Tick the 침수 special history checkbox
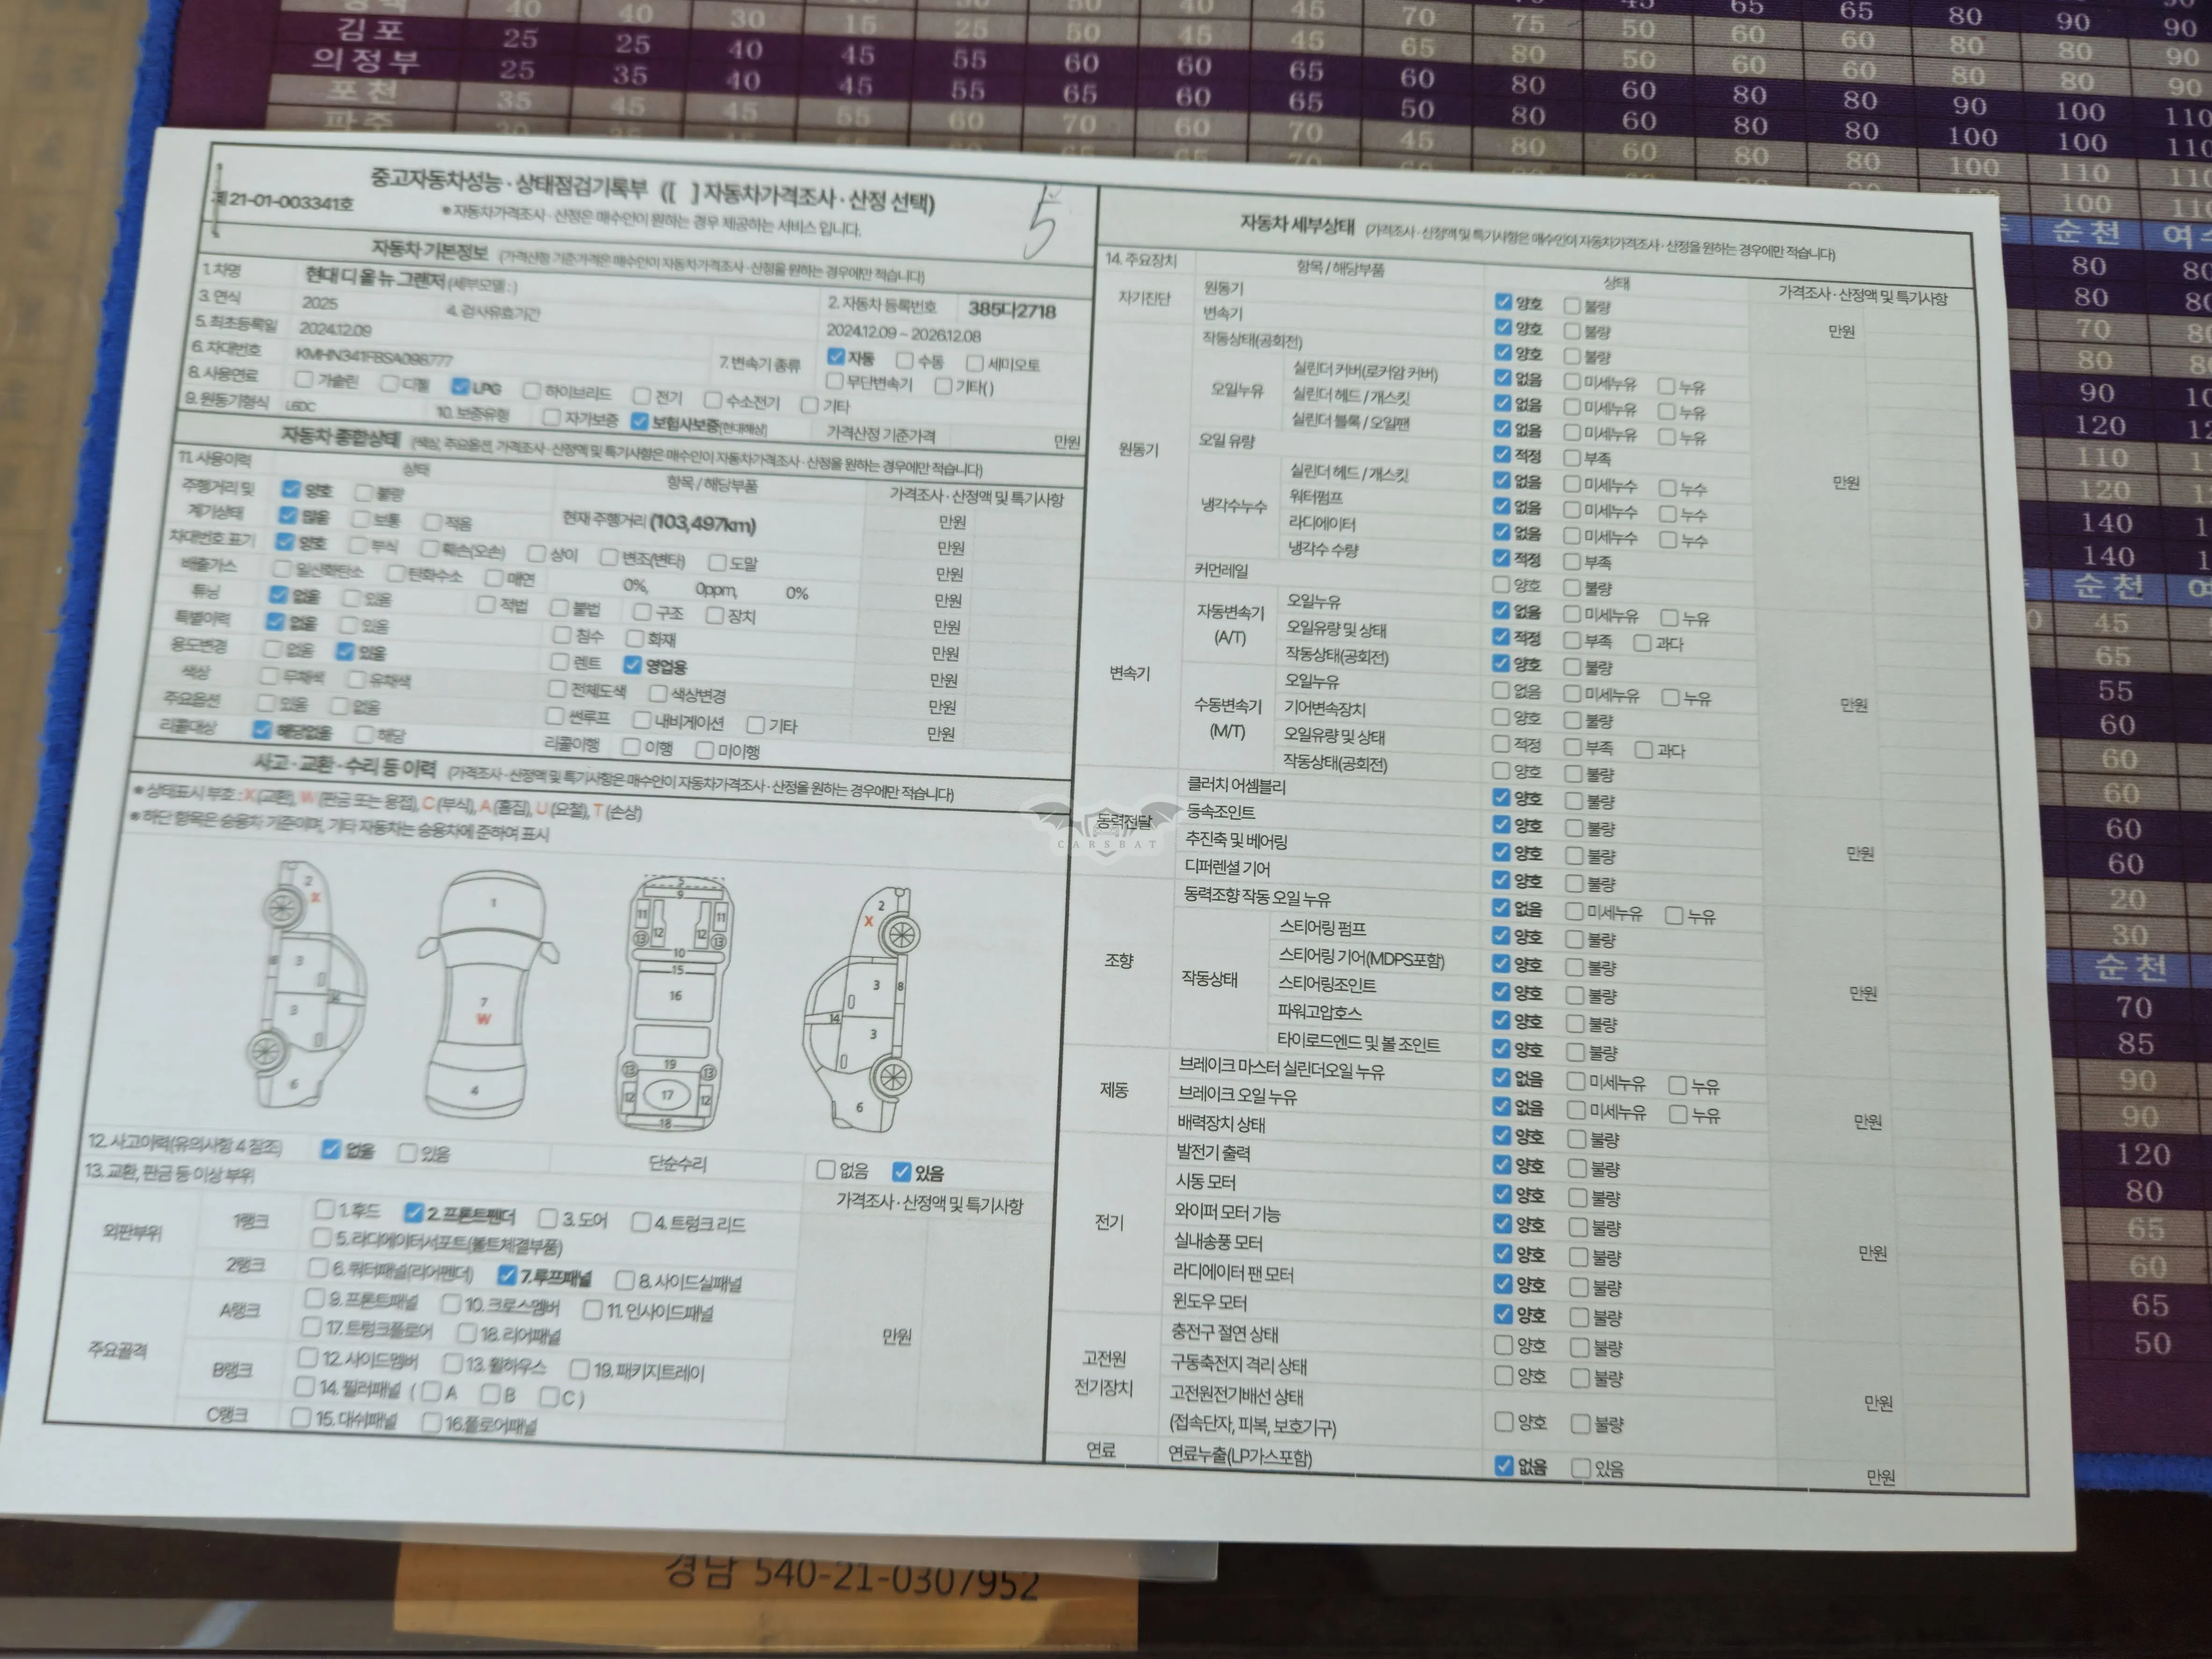Screen dimensions: 2212x1659 [562, 634]
